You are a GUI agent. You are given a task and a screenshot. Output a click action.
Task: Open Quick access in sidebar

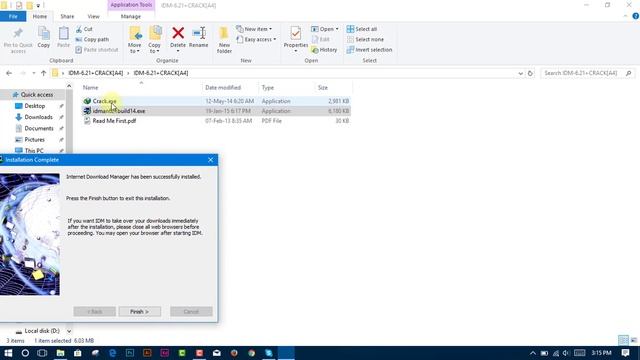coord(37,95)
